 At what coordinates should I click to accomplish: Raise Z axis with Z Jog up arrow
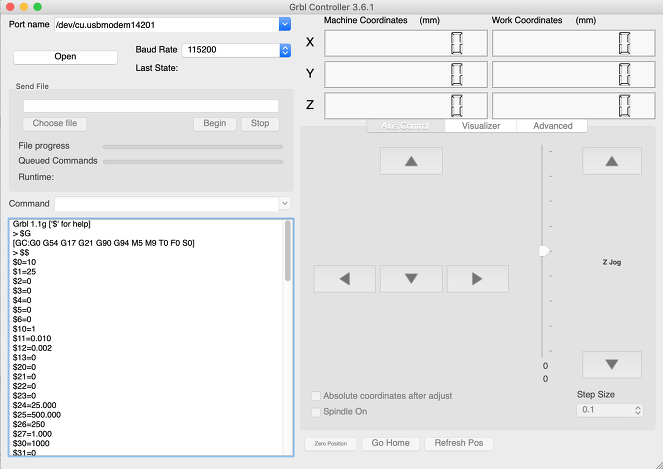(x=611, y=161)
